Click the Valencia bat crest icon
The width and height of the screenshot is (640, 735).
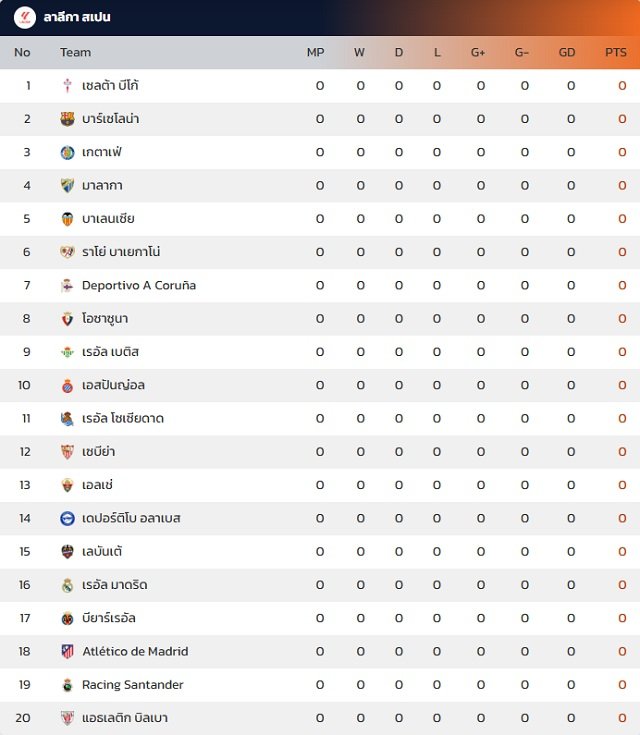[68, 219]
